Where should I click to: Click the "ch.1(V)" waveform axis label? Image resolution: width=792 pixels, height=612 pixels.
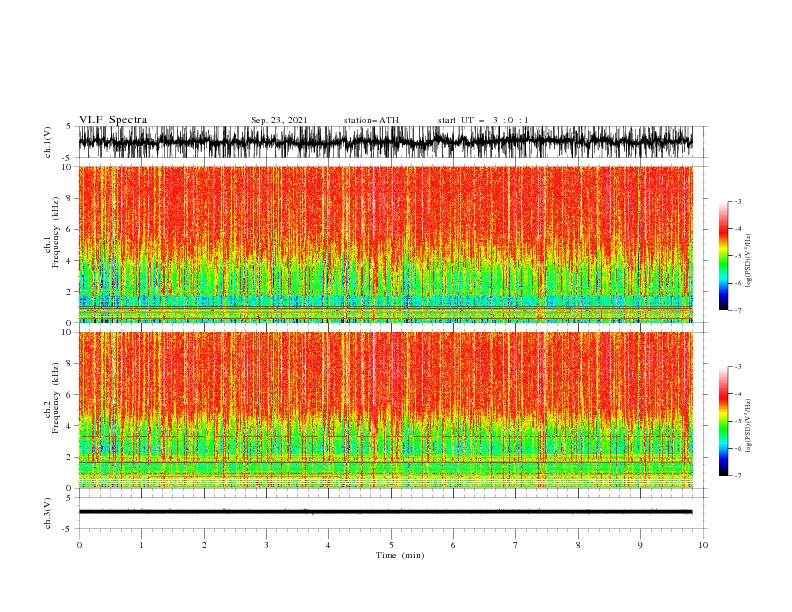click(48, 142)
